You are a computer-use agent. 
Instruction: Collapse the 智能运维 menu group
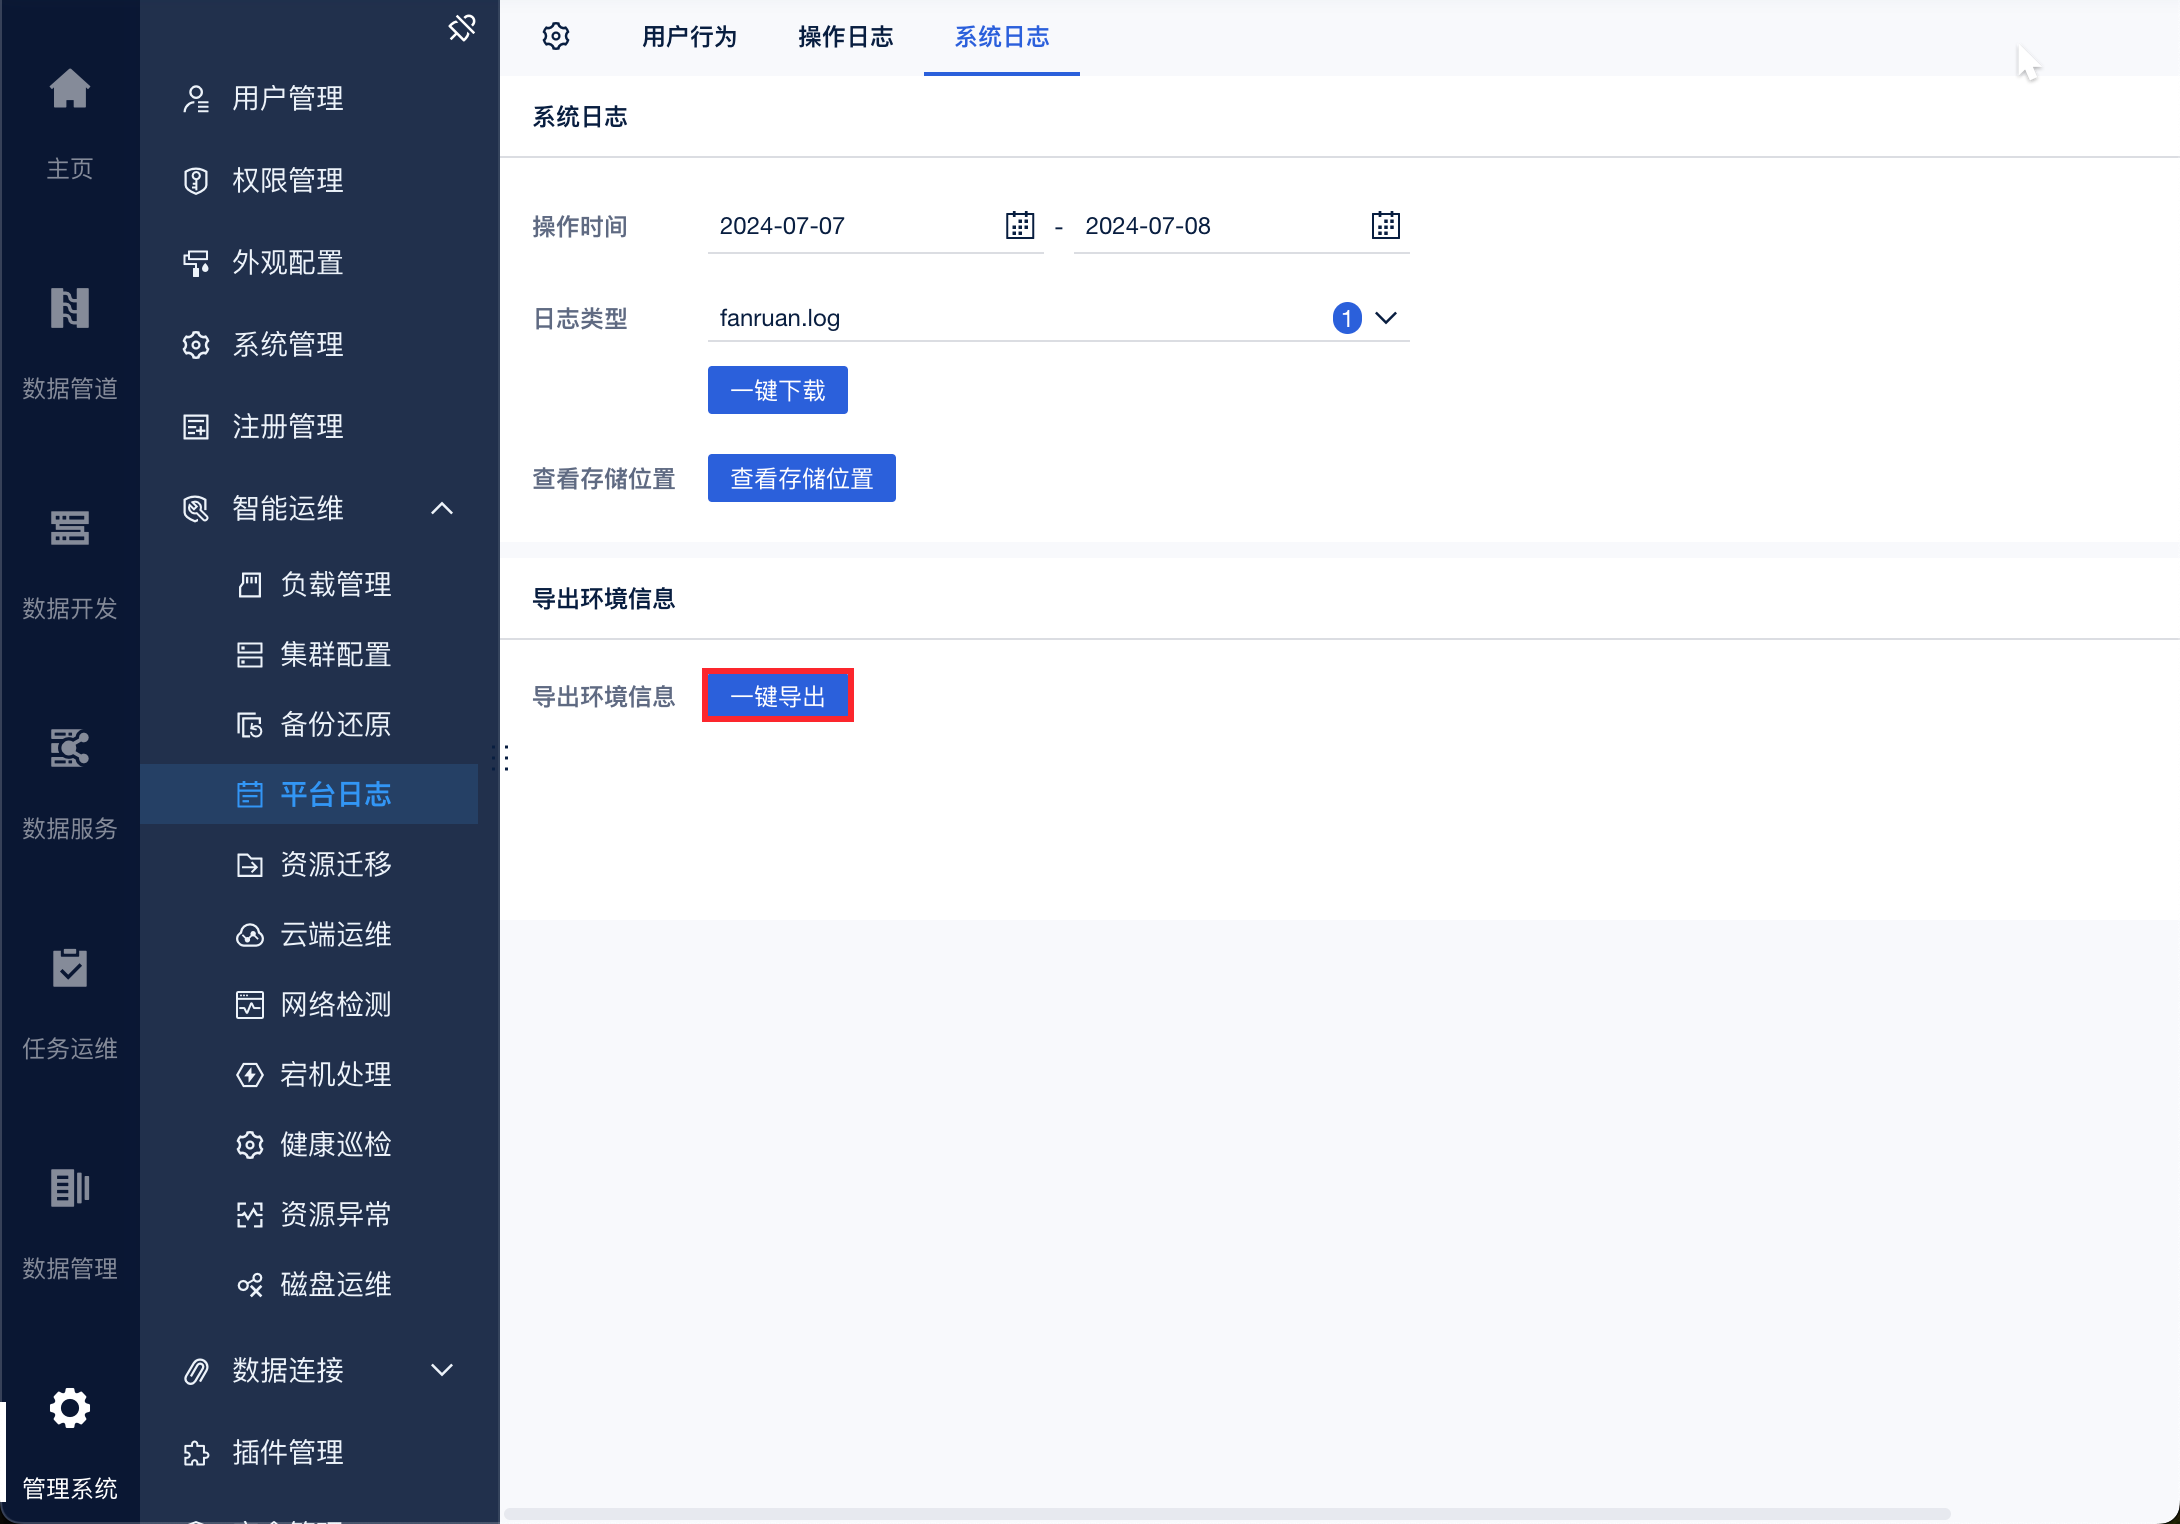click(x=442, y=509)
